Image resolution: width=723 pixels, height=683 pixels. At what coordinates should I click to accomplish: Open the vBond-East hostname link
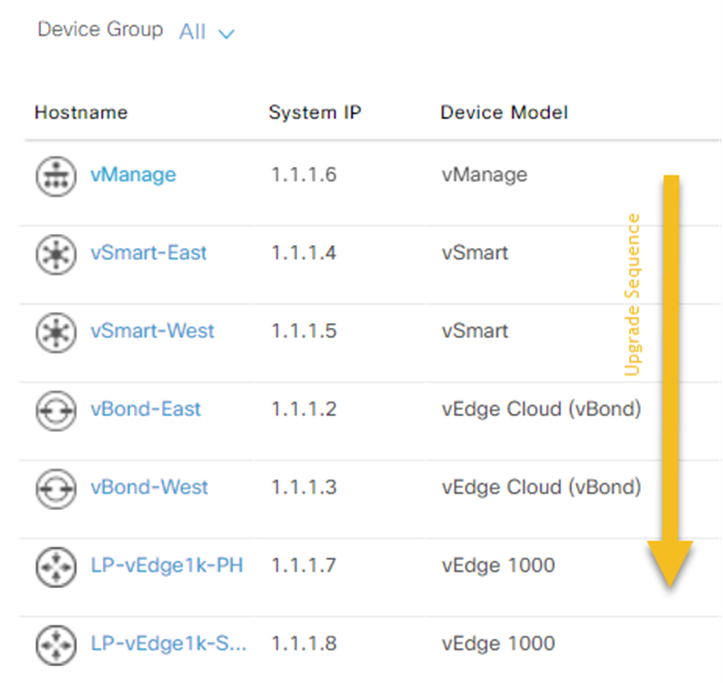[x=145, y=409]
